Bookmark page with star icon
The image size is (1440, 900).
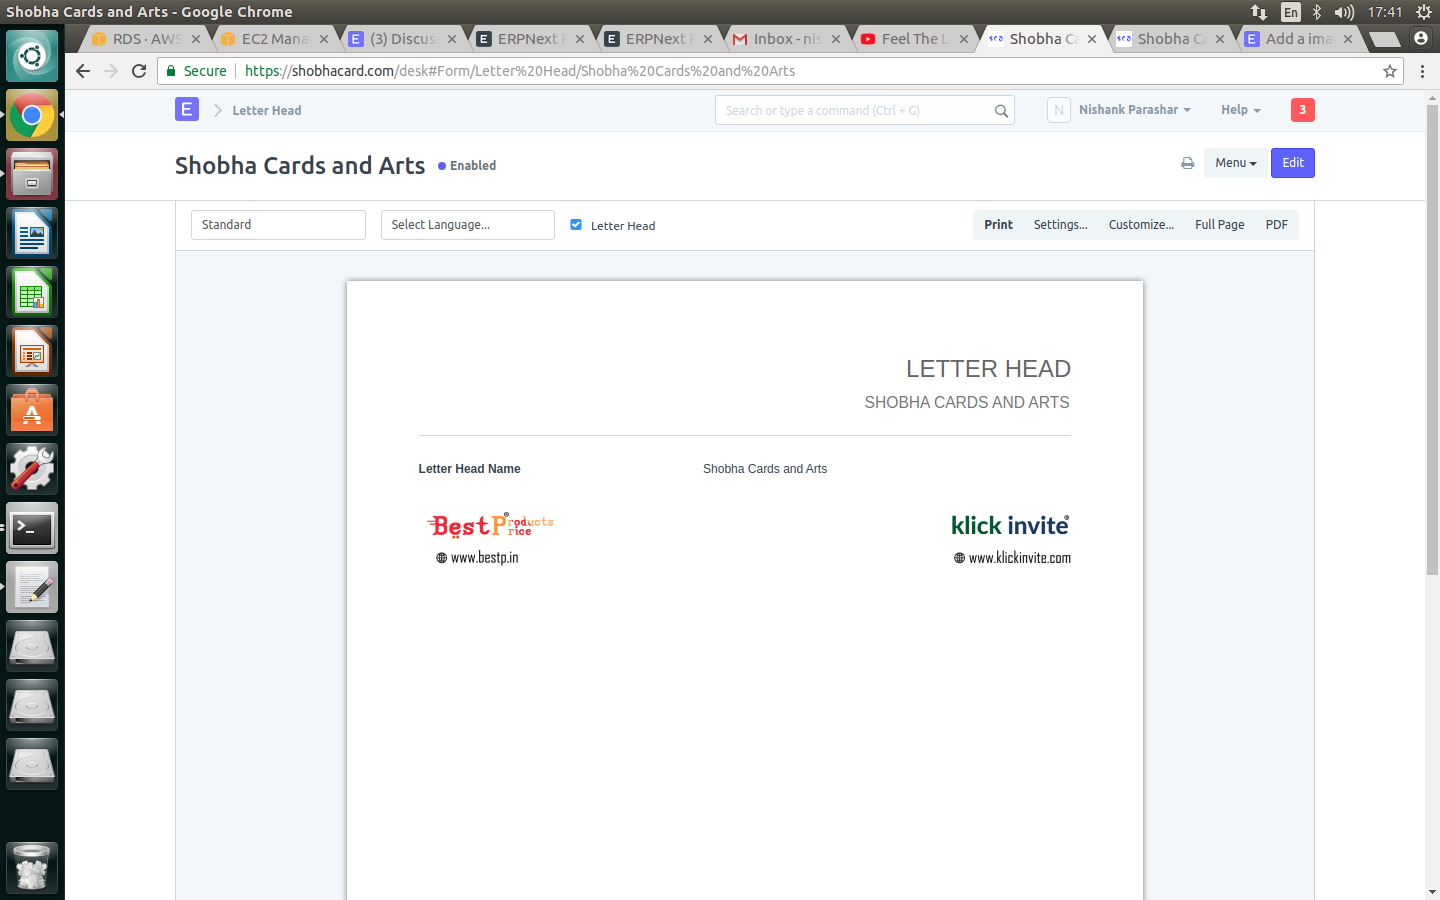click(x=1390, y=71)
